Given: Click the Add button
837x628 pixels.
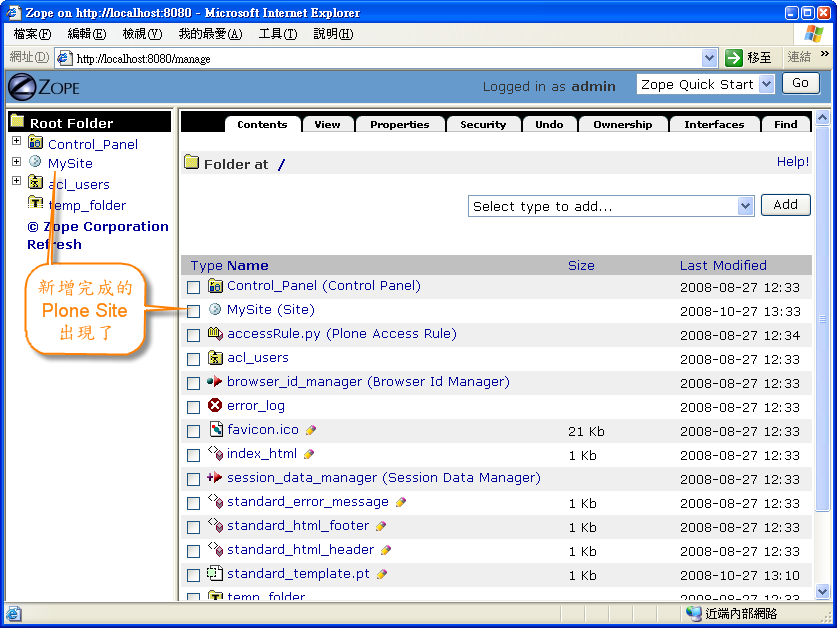Looking at the screenshot, I should pos(785,205).
